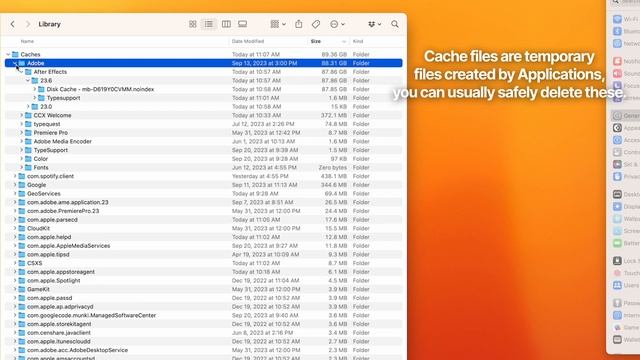
Task: Open General in System Settings sidebar
Action: pyautogui.click(x=626, y=116)
